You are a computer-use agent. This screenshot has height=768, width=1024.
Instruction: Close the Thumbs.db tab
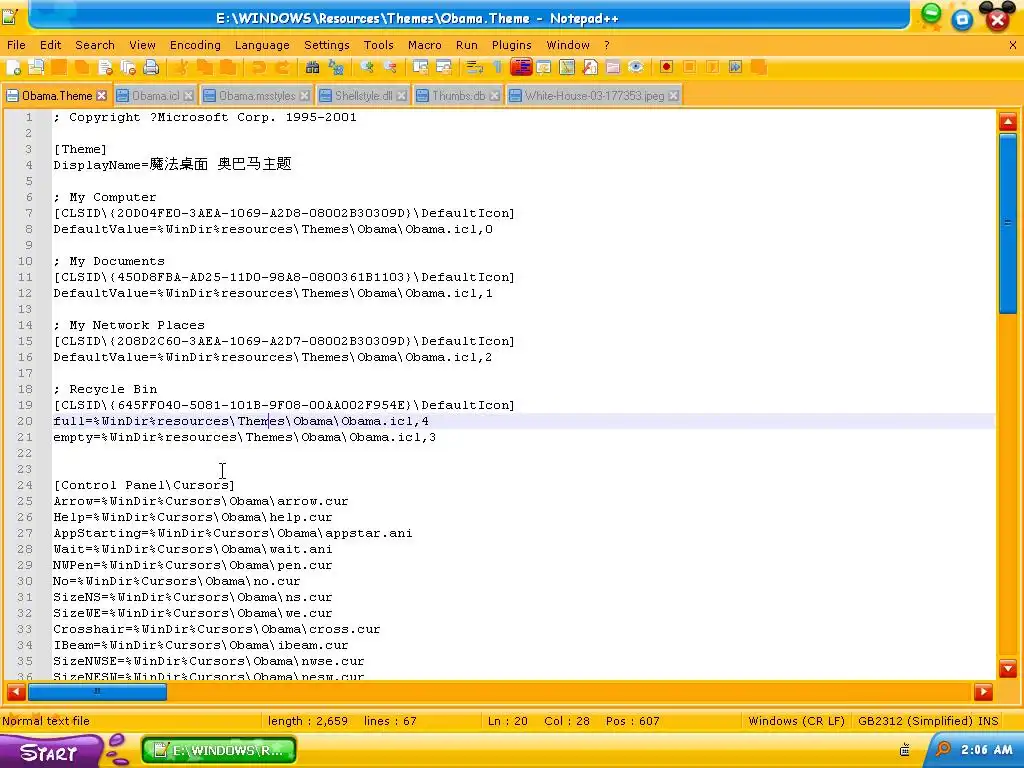(494, 96)
